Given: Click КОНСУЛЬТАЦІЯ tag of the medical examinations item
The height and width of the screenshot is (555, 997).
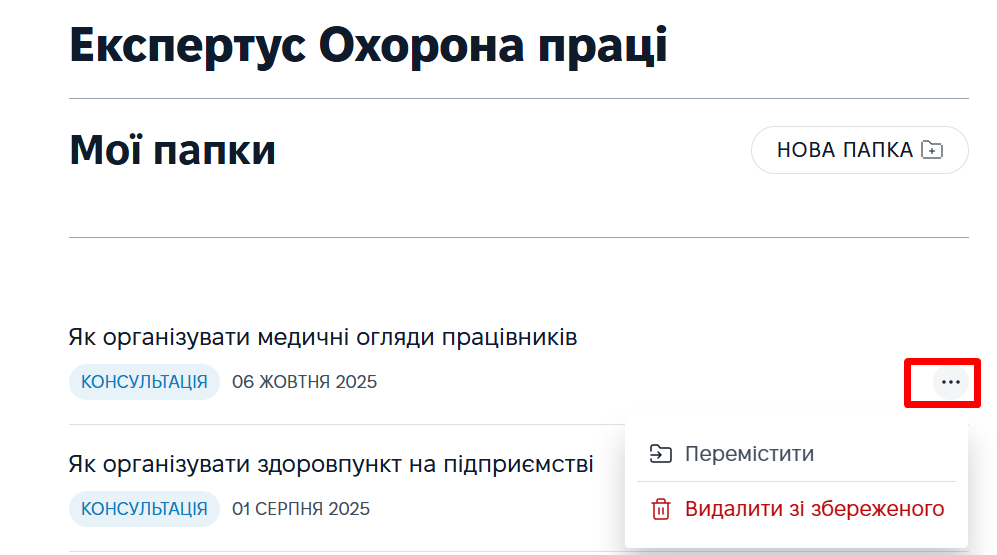Looking at the screenshot, I should pyautogui.click(x=144, y=382).
